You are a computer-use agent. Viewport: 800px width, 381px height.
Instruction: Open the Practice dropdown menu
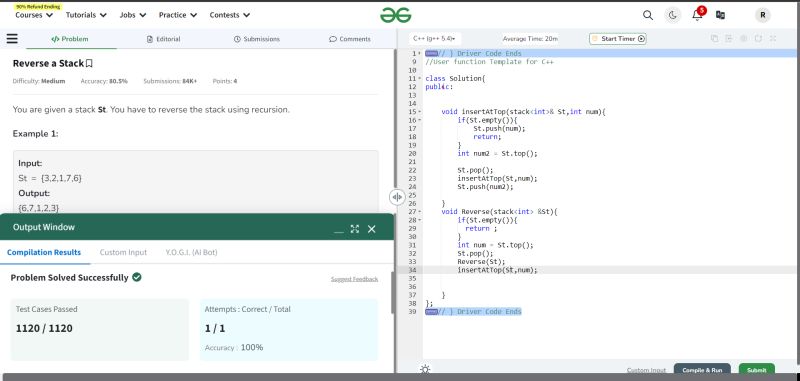tap(178, 15)
